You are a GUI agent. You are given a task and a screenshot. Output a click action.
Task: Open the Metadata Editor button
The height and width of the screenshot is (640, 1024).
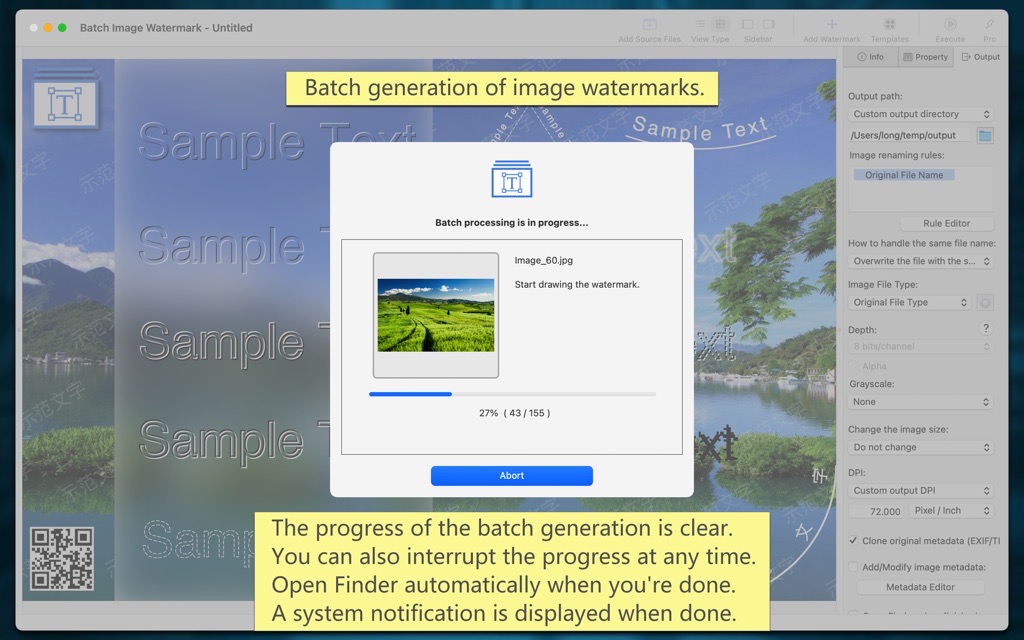click(920, 587)
